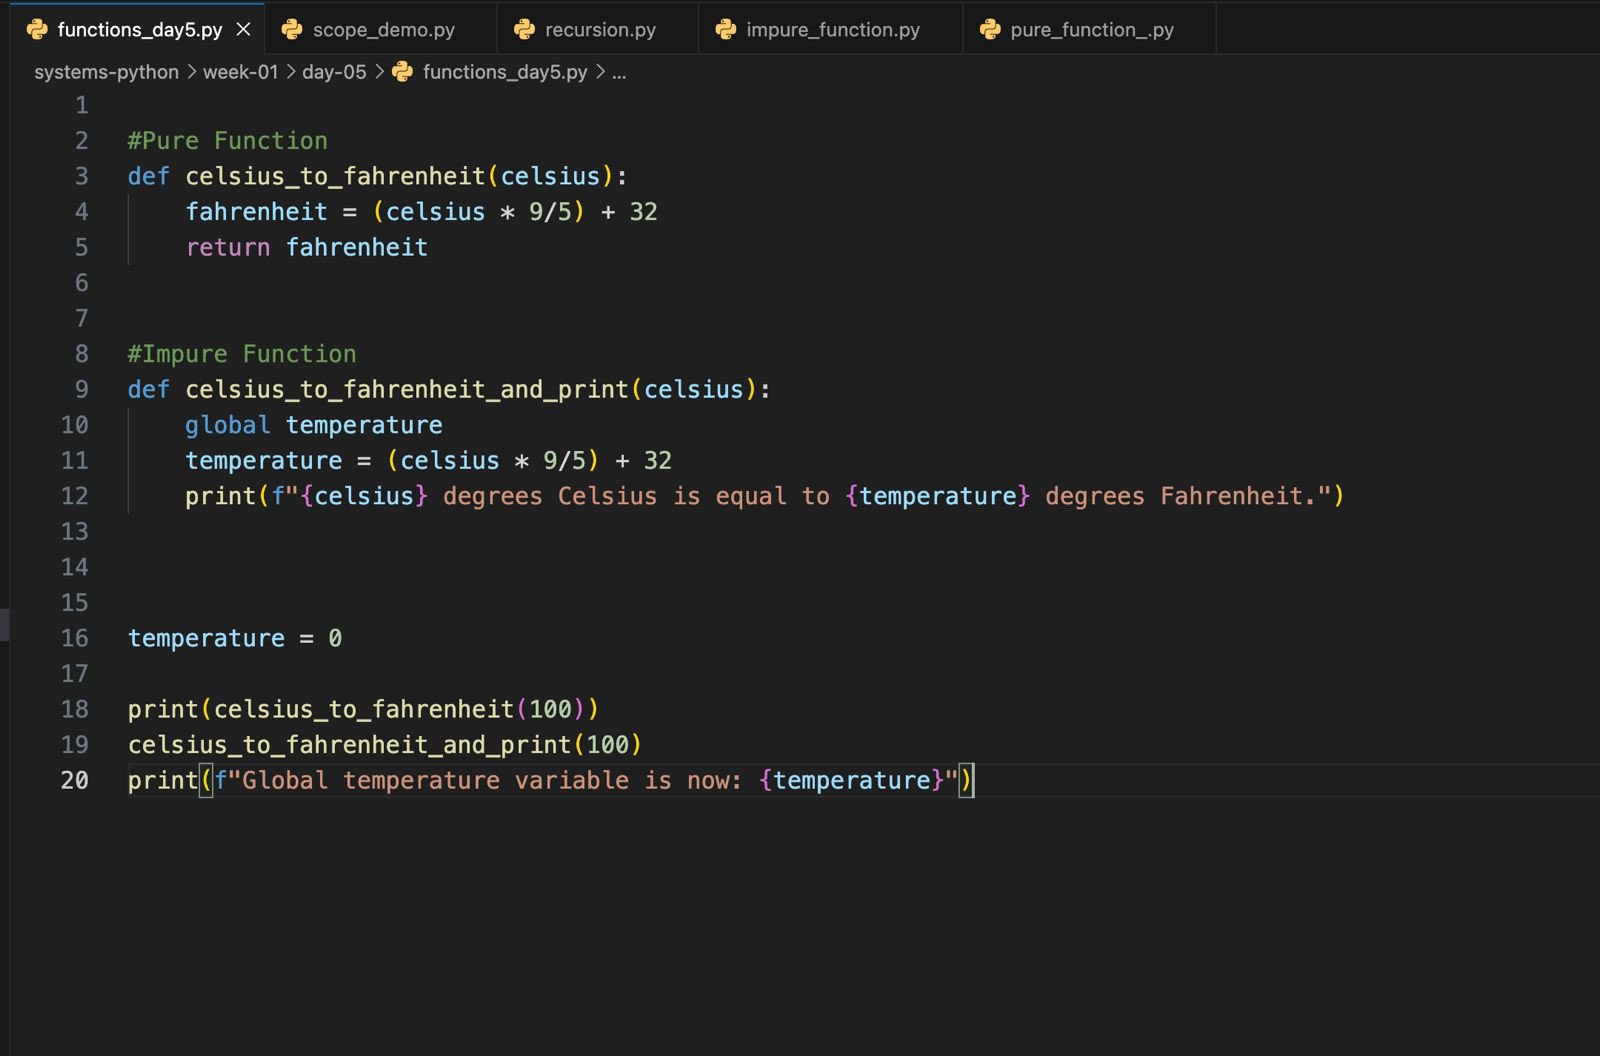Click the Python icon on recursion.py tab

524,30
